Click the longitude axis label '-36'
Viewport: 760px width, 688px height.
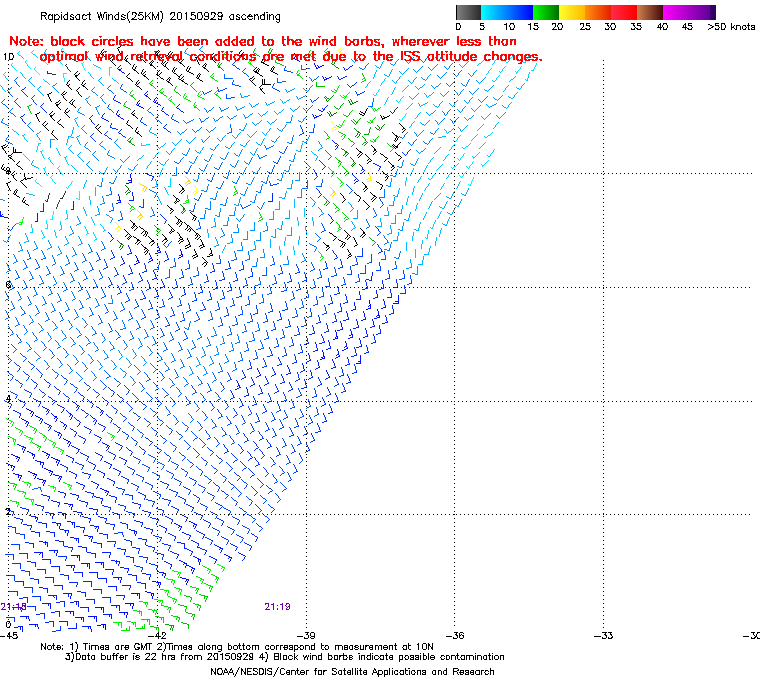455,635
